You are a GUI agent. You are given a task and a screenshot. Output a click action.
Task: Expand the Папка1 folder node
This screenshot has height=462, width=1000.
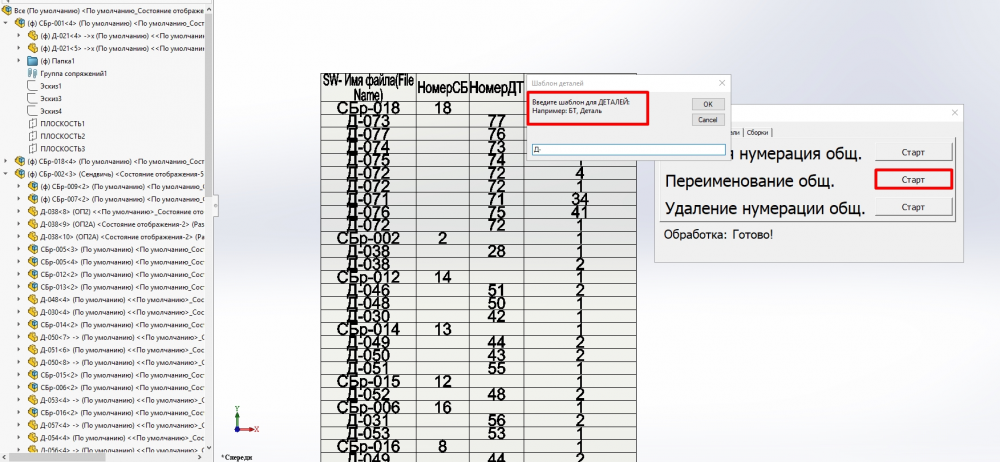point(18,61)
